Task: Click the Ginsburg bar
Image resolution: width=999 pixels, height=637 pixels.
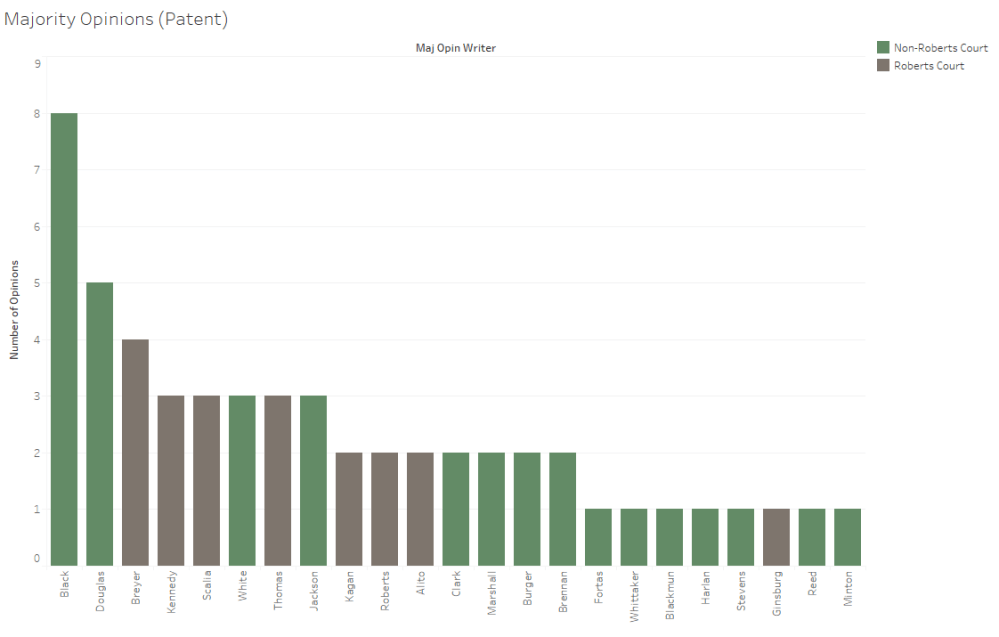Action: [776, 537]
